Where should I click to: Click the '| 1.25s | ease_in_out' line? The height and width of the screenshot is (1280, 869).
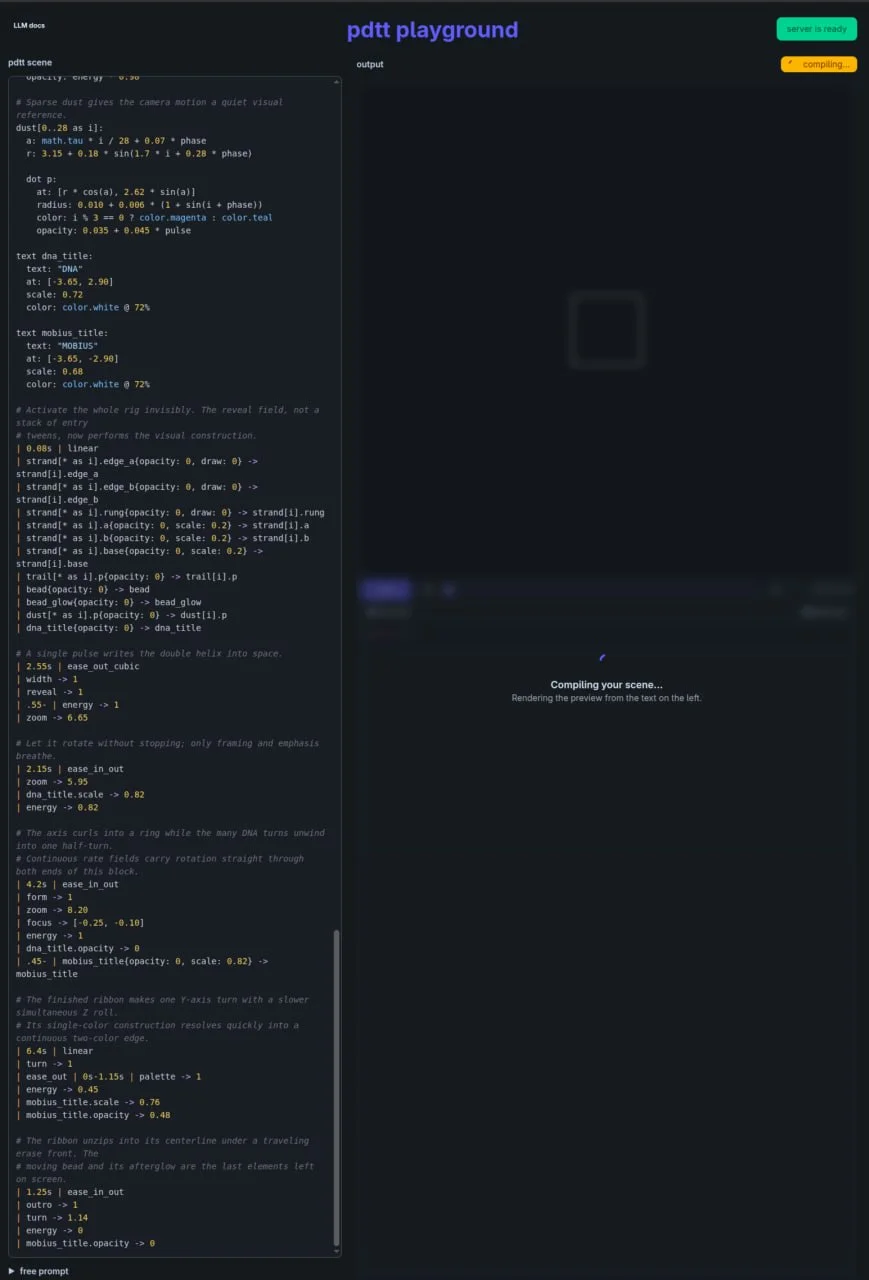tap(70, 1193)
